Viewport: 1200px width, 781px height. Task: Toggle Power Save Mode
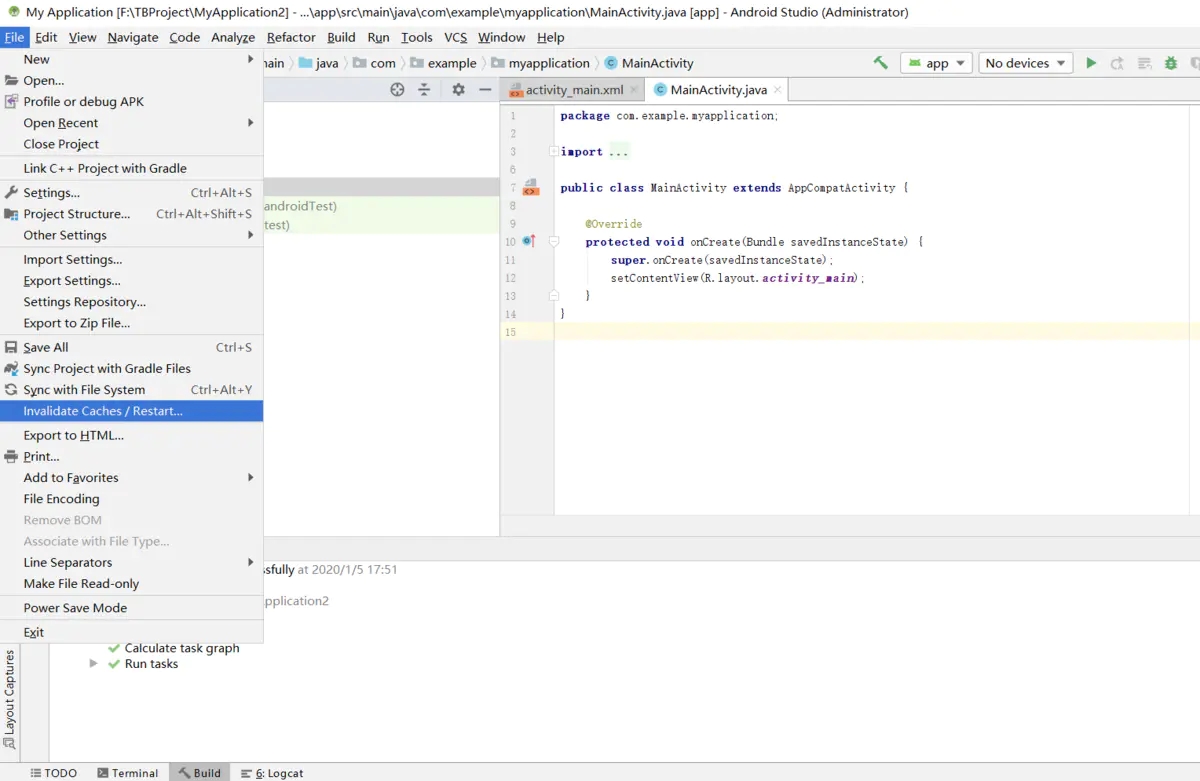(131, 608)
